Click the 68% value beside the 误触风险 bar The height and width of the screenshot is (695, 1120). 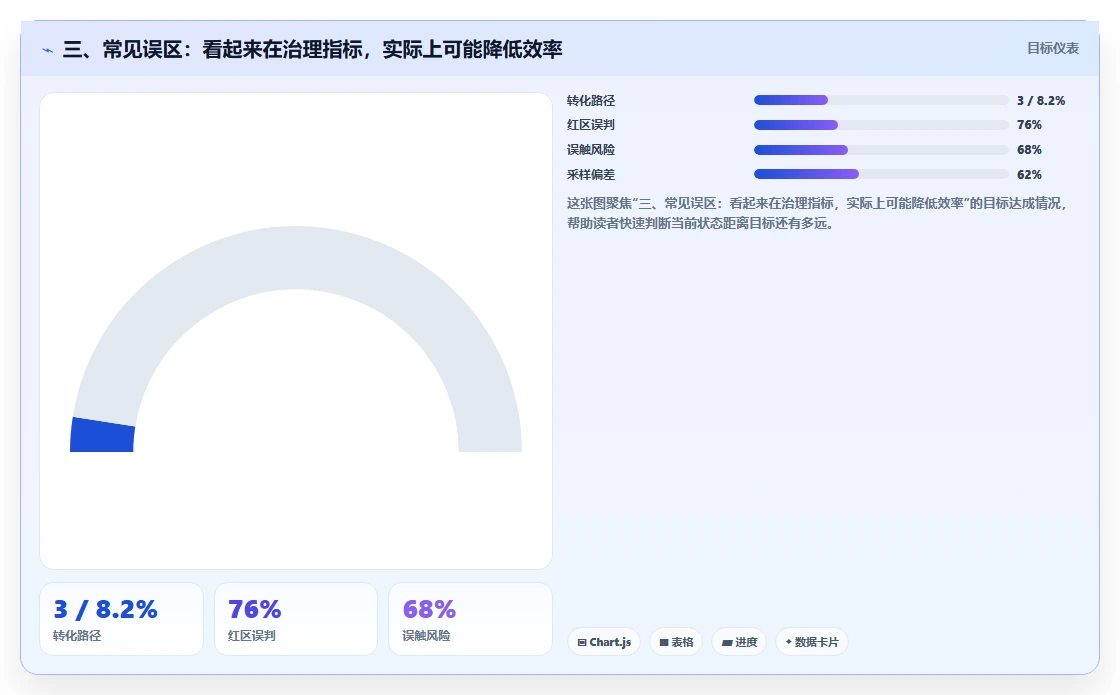click(1029, 150)
